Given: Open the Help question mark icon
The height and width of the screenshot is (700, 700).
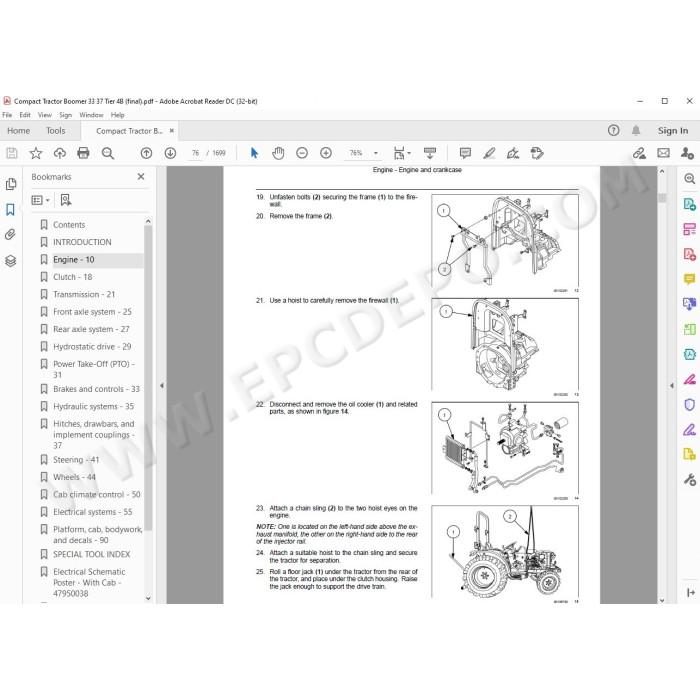Looking at the screenshot, I should (x=613, y=130).
